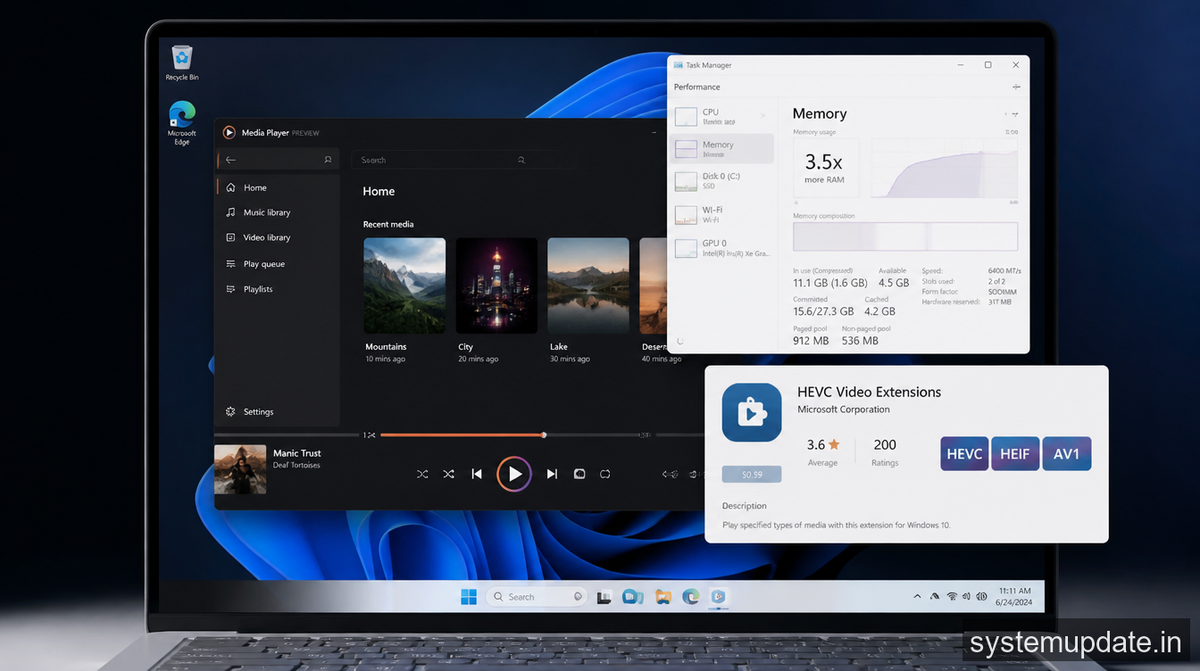Open Music library in the sidebar
The width and height of the screenshot is (1200, 671).
[277, 213]
